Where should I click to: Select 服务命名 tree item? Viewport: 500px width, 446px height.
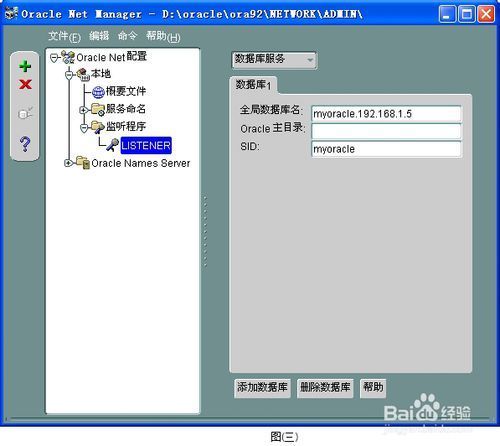pos(126,109)
